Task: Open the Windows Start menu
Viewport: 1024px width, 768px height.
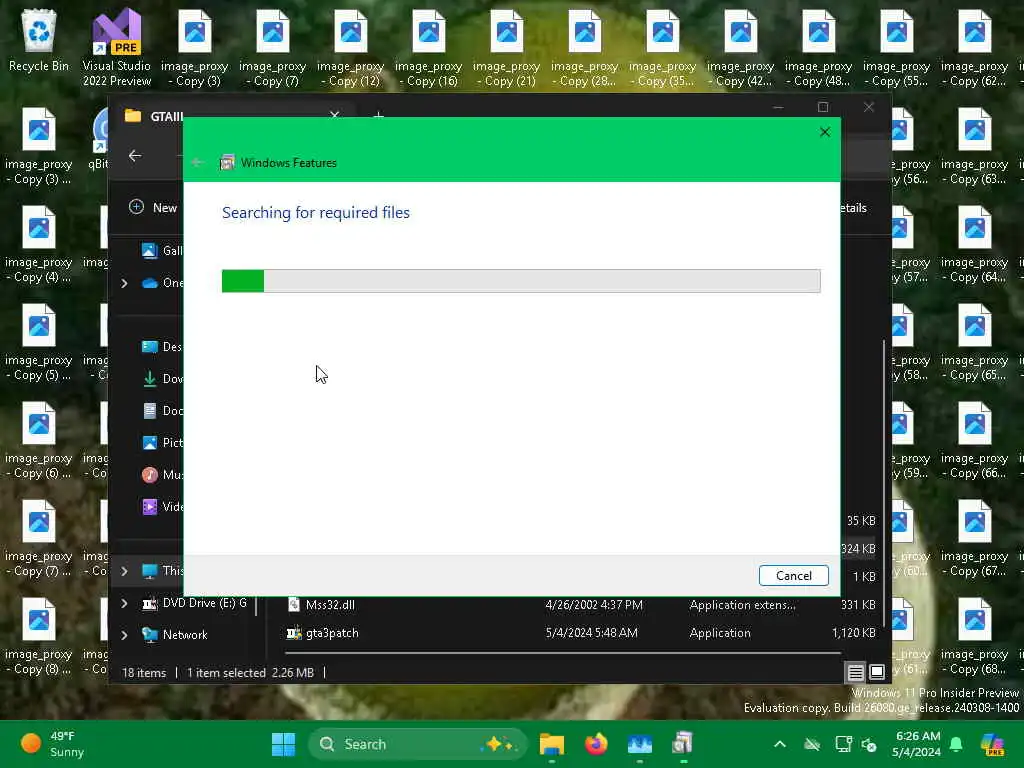Action: click(283, 744)
